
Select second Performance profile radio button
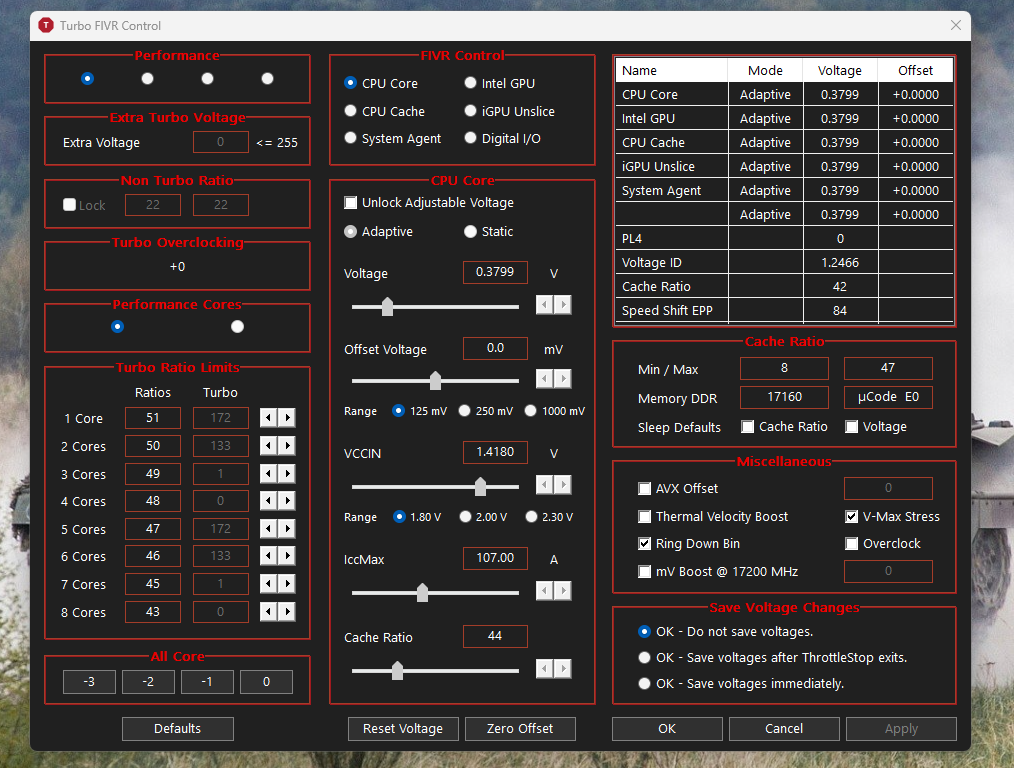(147, 78)
